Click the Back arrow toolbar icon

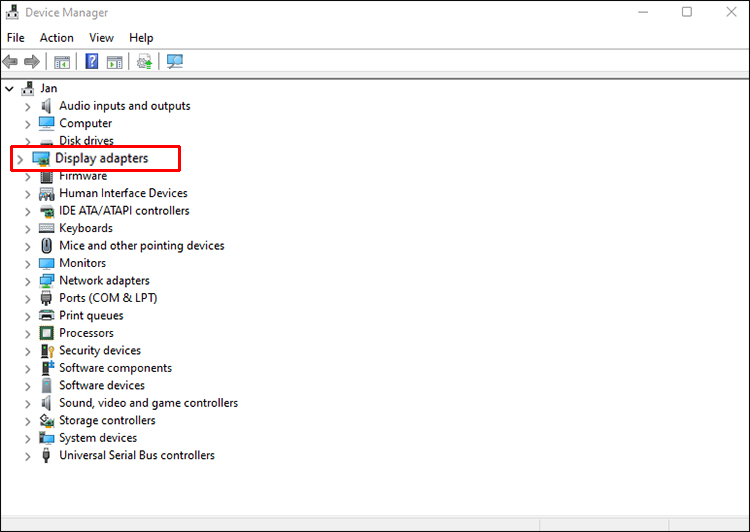(10, 61)
